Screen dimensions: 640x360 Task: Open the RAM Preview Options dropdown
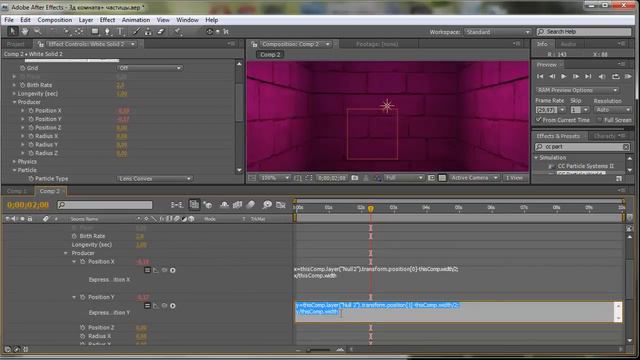(577, 90)
